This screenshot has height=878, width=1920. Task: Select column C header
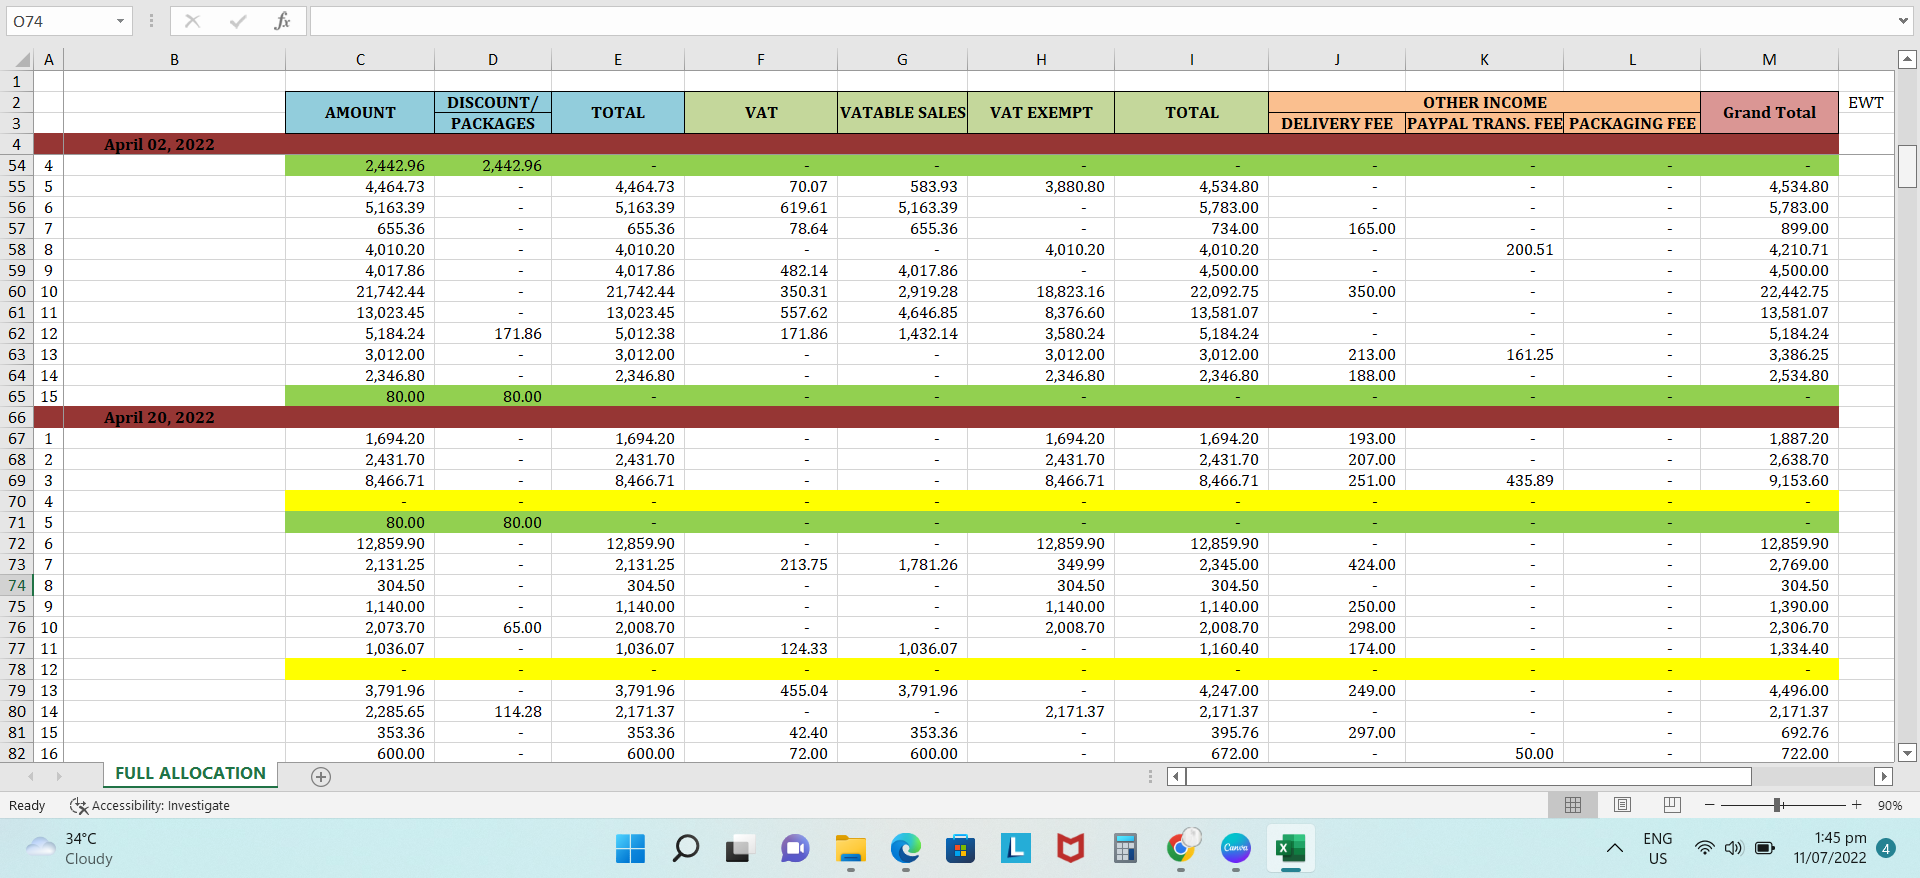pos(360,60)
